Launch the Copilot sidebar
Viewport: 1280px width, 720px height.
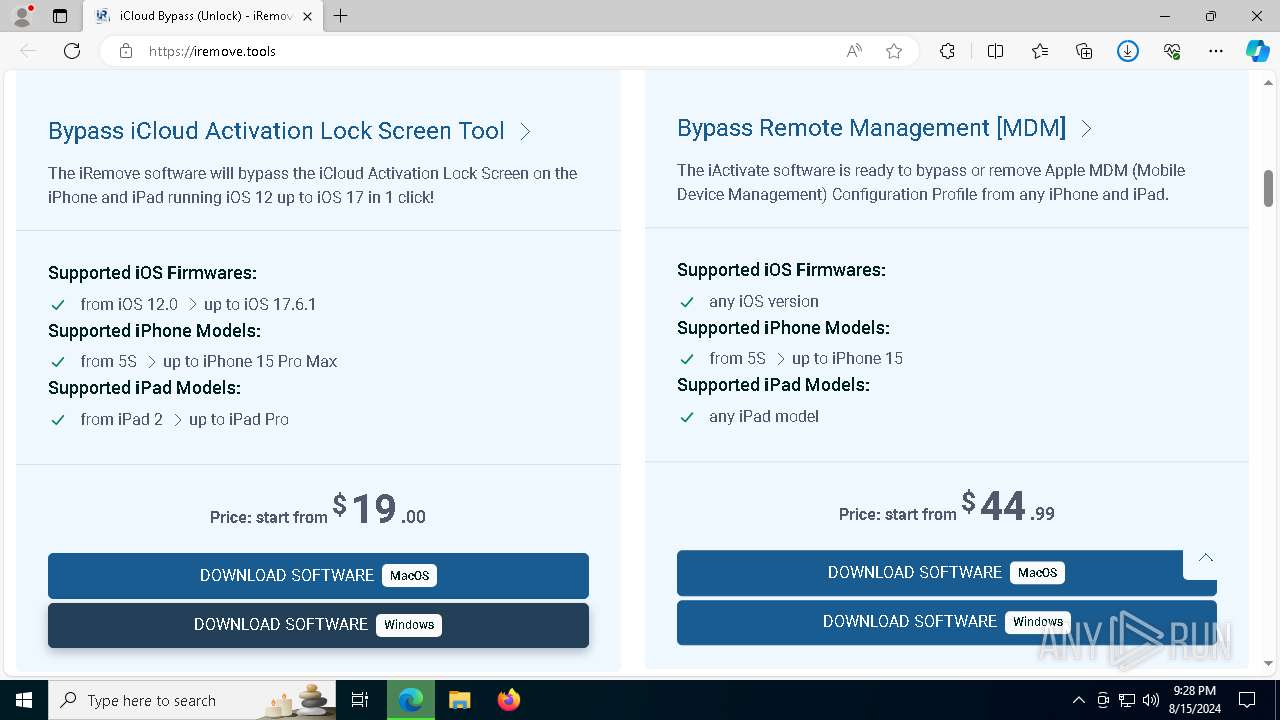click(1257, 51)
